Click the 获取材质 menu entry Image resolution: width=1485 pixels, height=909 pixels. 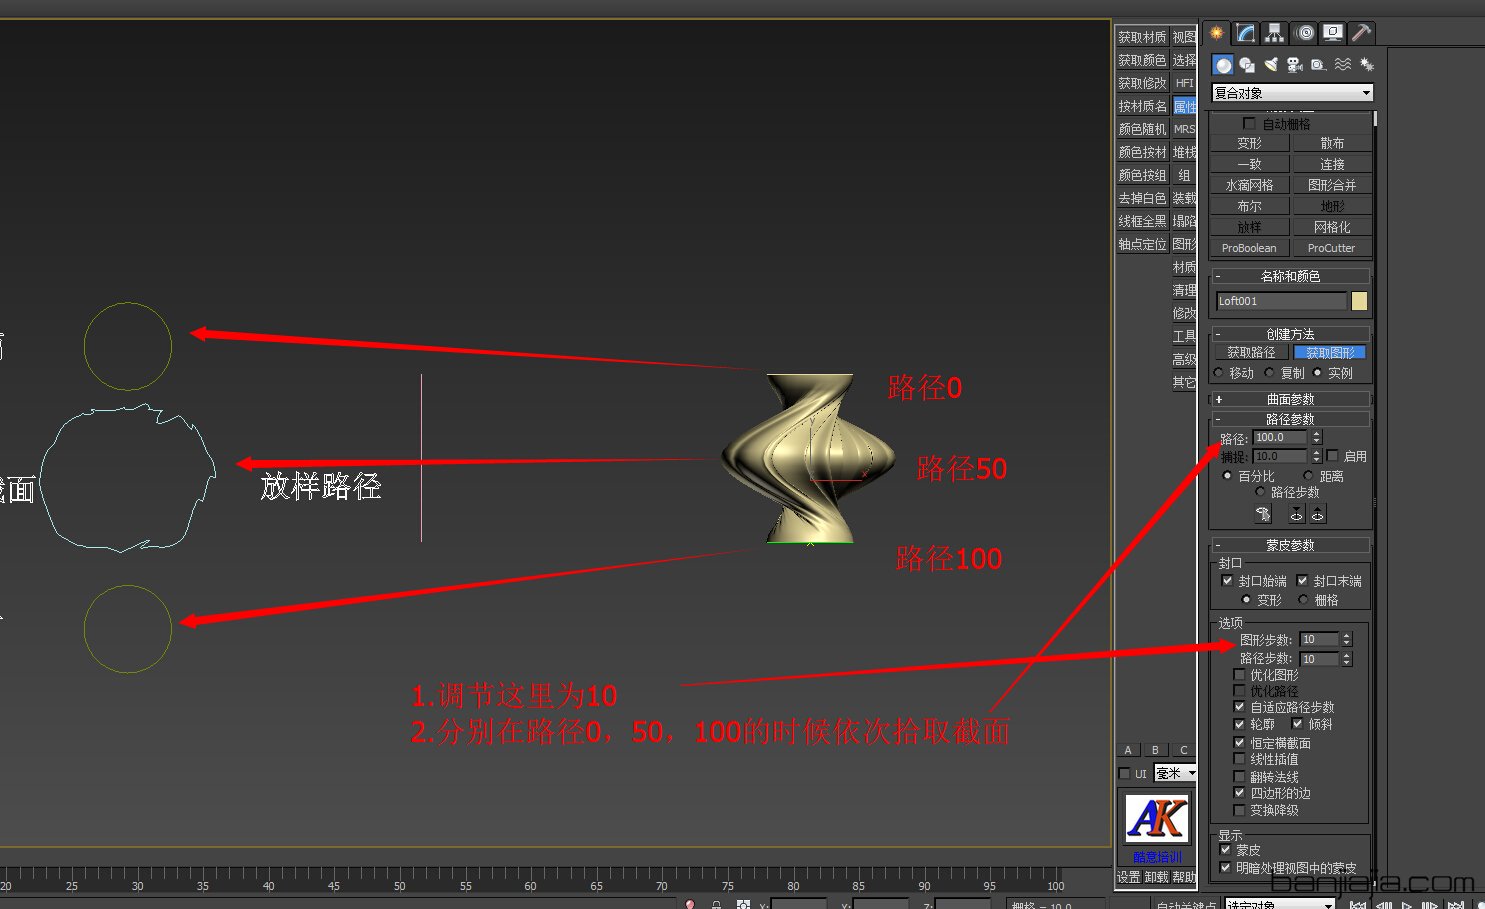pyautogui.click(x=1141, y=35)
